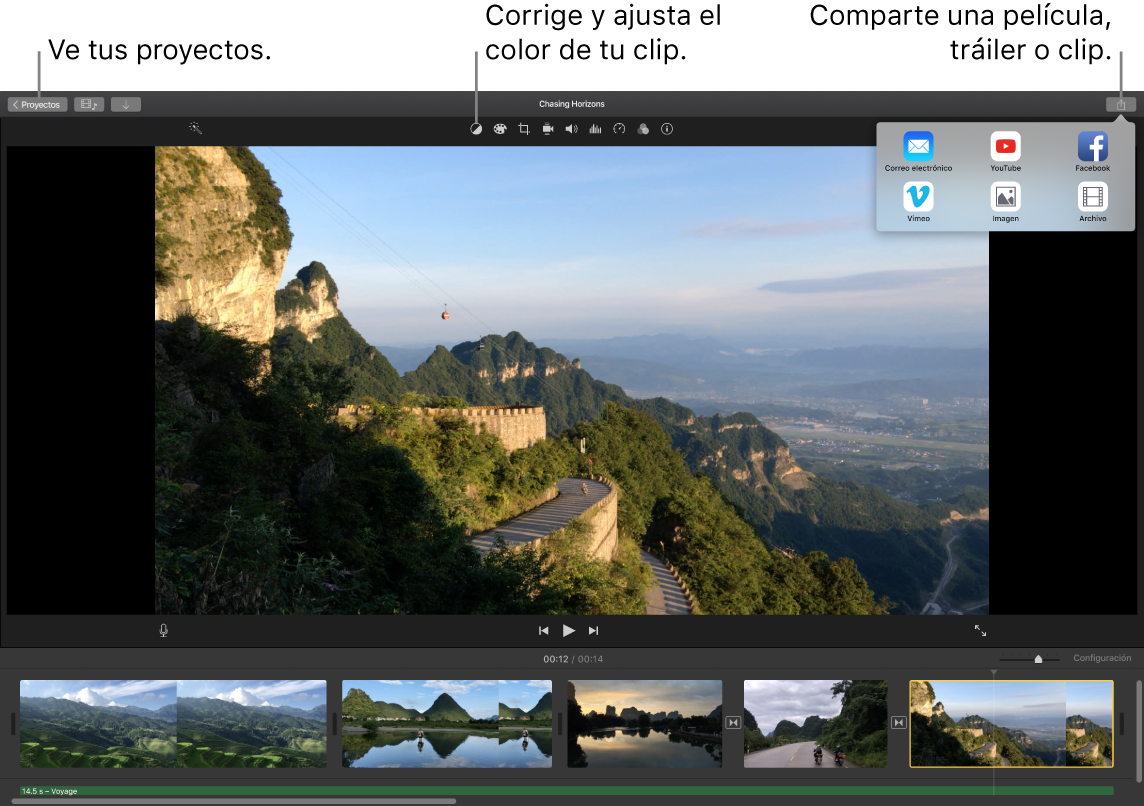Open the Clip Filter effects
This screenshot has height=806, width=1144.
click(x=643, y=128)
